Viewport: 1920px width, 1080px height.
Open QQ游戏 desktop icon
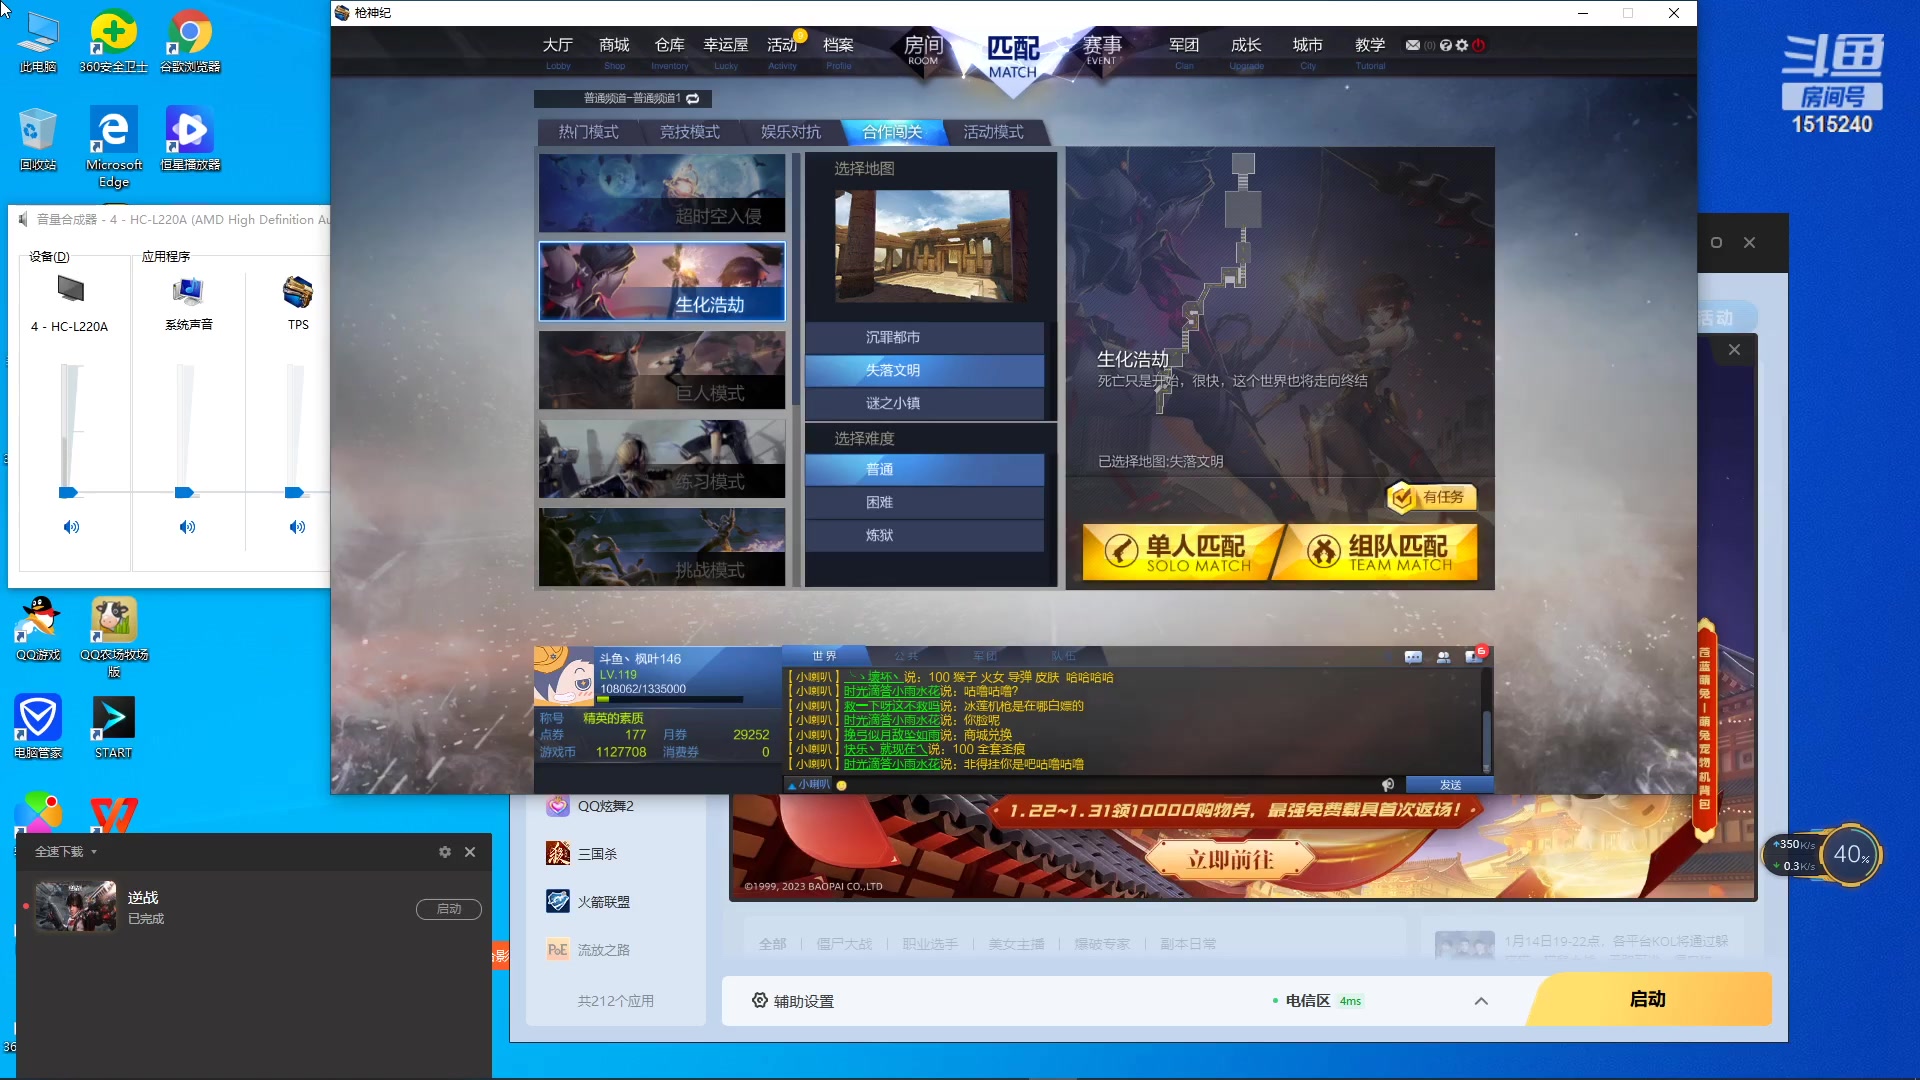pyautogui.click(x=38, y=628)
